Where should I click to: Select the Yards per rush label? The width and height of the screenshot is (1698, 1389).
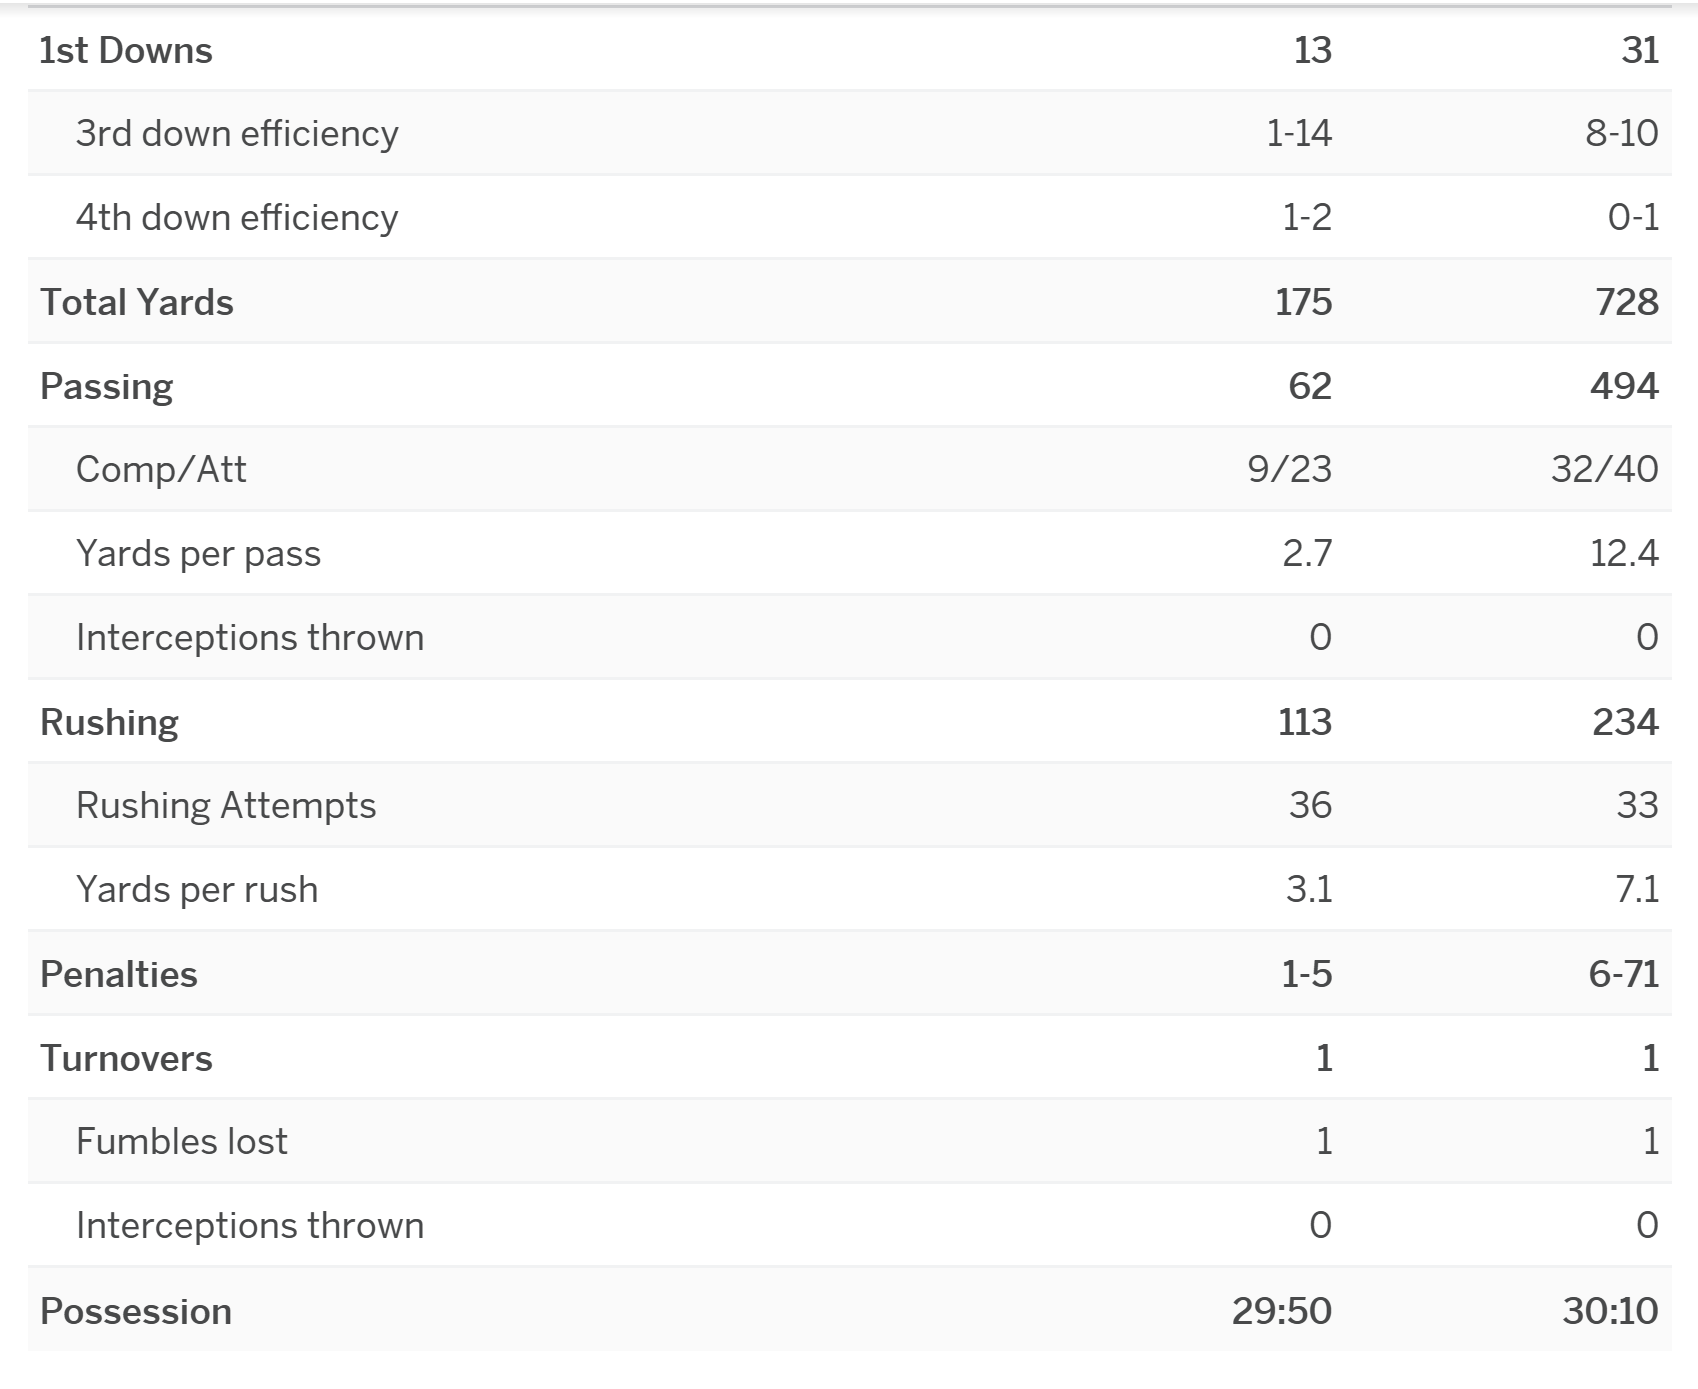197,889
